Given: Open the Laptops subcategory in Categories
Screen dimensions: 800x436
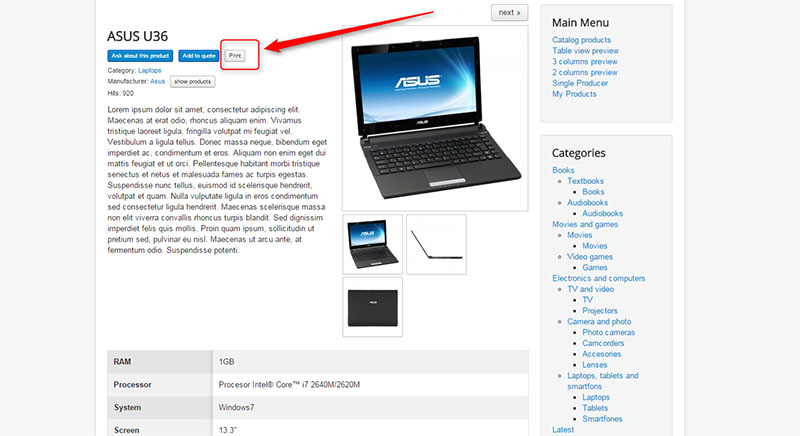Looking at the screenshot, I should coord(596,397).
